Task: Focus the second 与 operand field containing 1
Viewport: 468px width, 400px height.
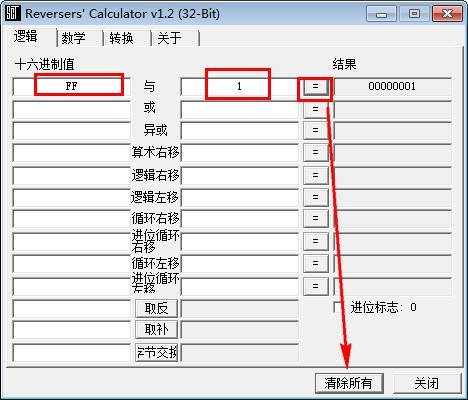Action: tap(239, 87)
